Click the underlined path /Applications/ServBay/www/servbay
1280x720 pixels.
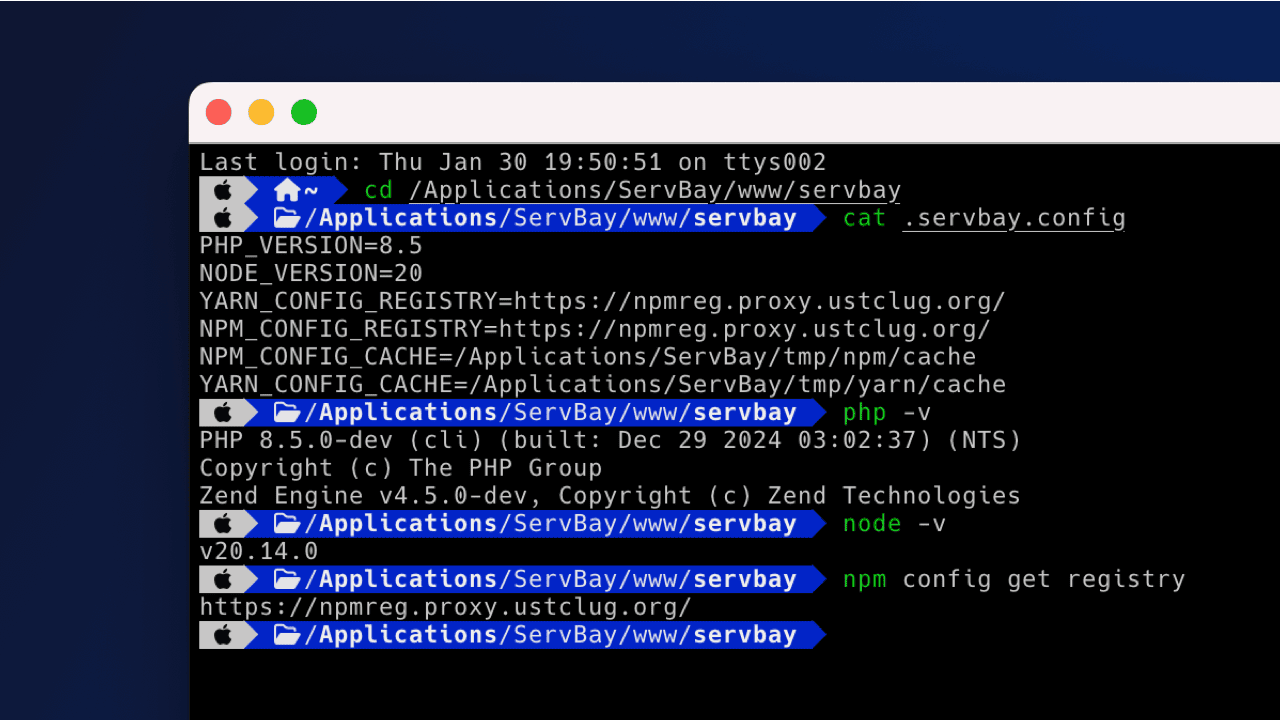655,190
